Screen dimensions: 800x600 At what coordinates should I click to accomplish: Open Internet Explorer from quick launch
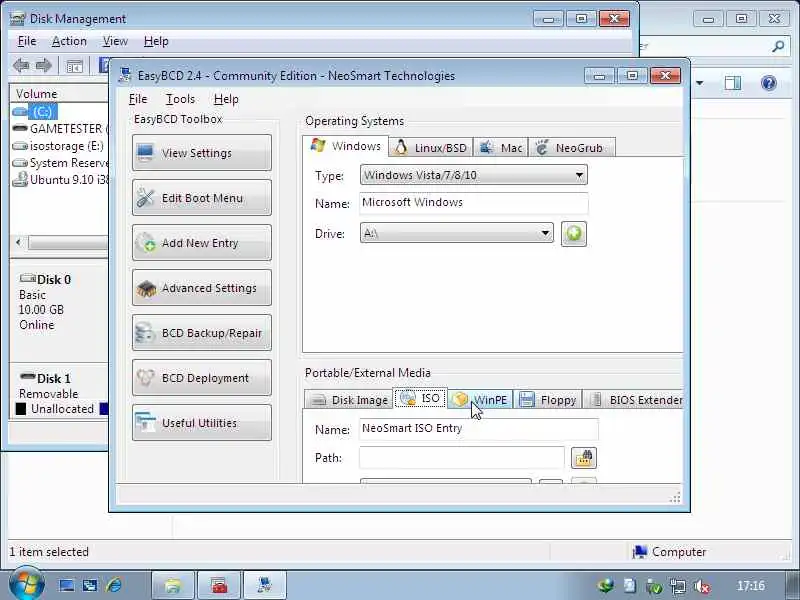tap(114, 585)
